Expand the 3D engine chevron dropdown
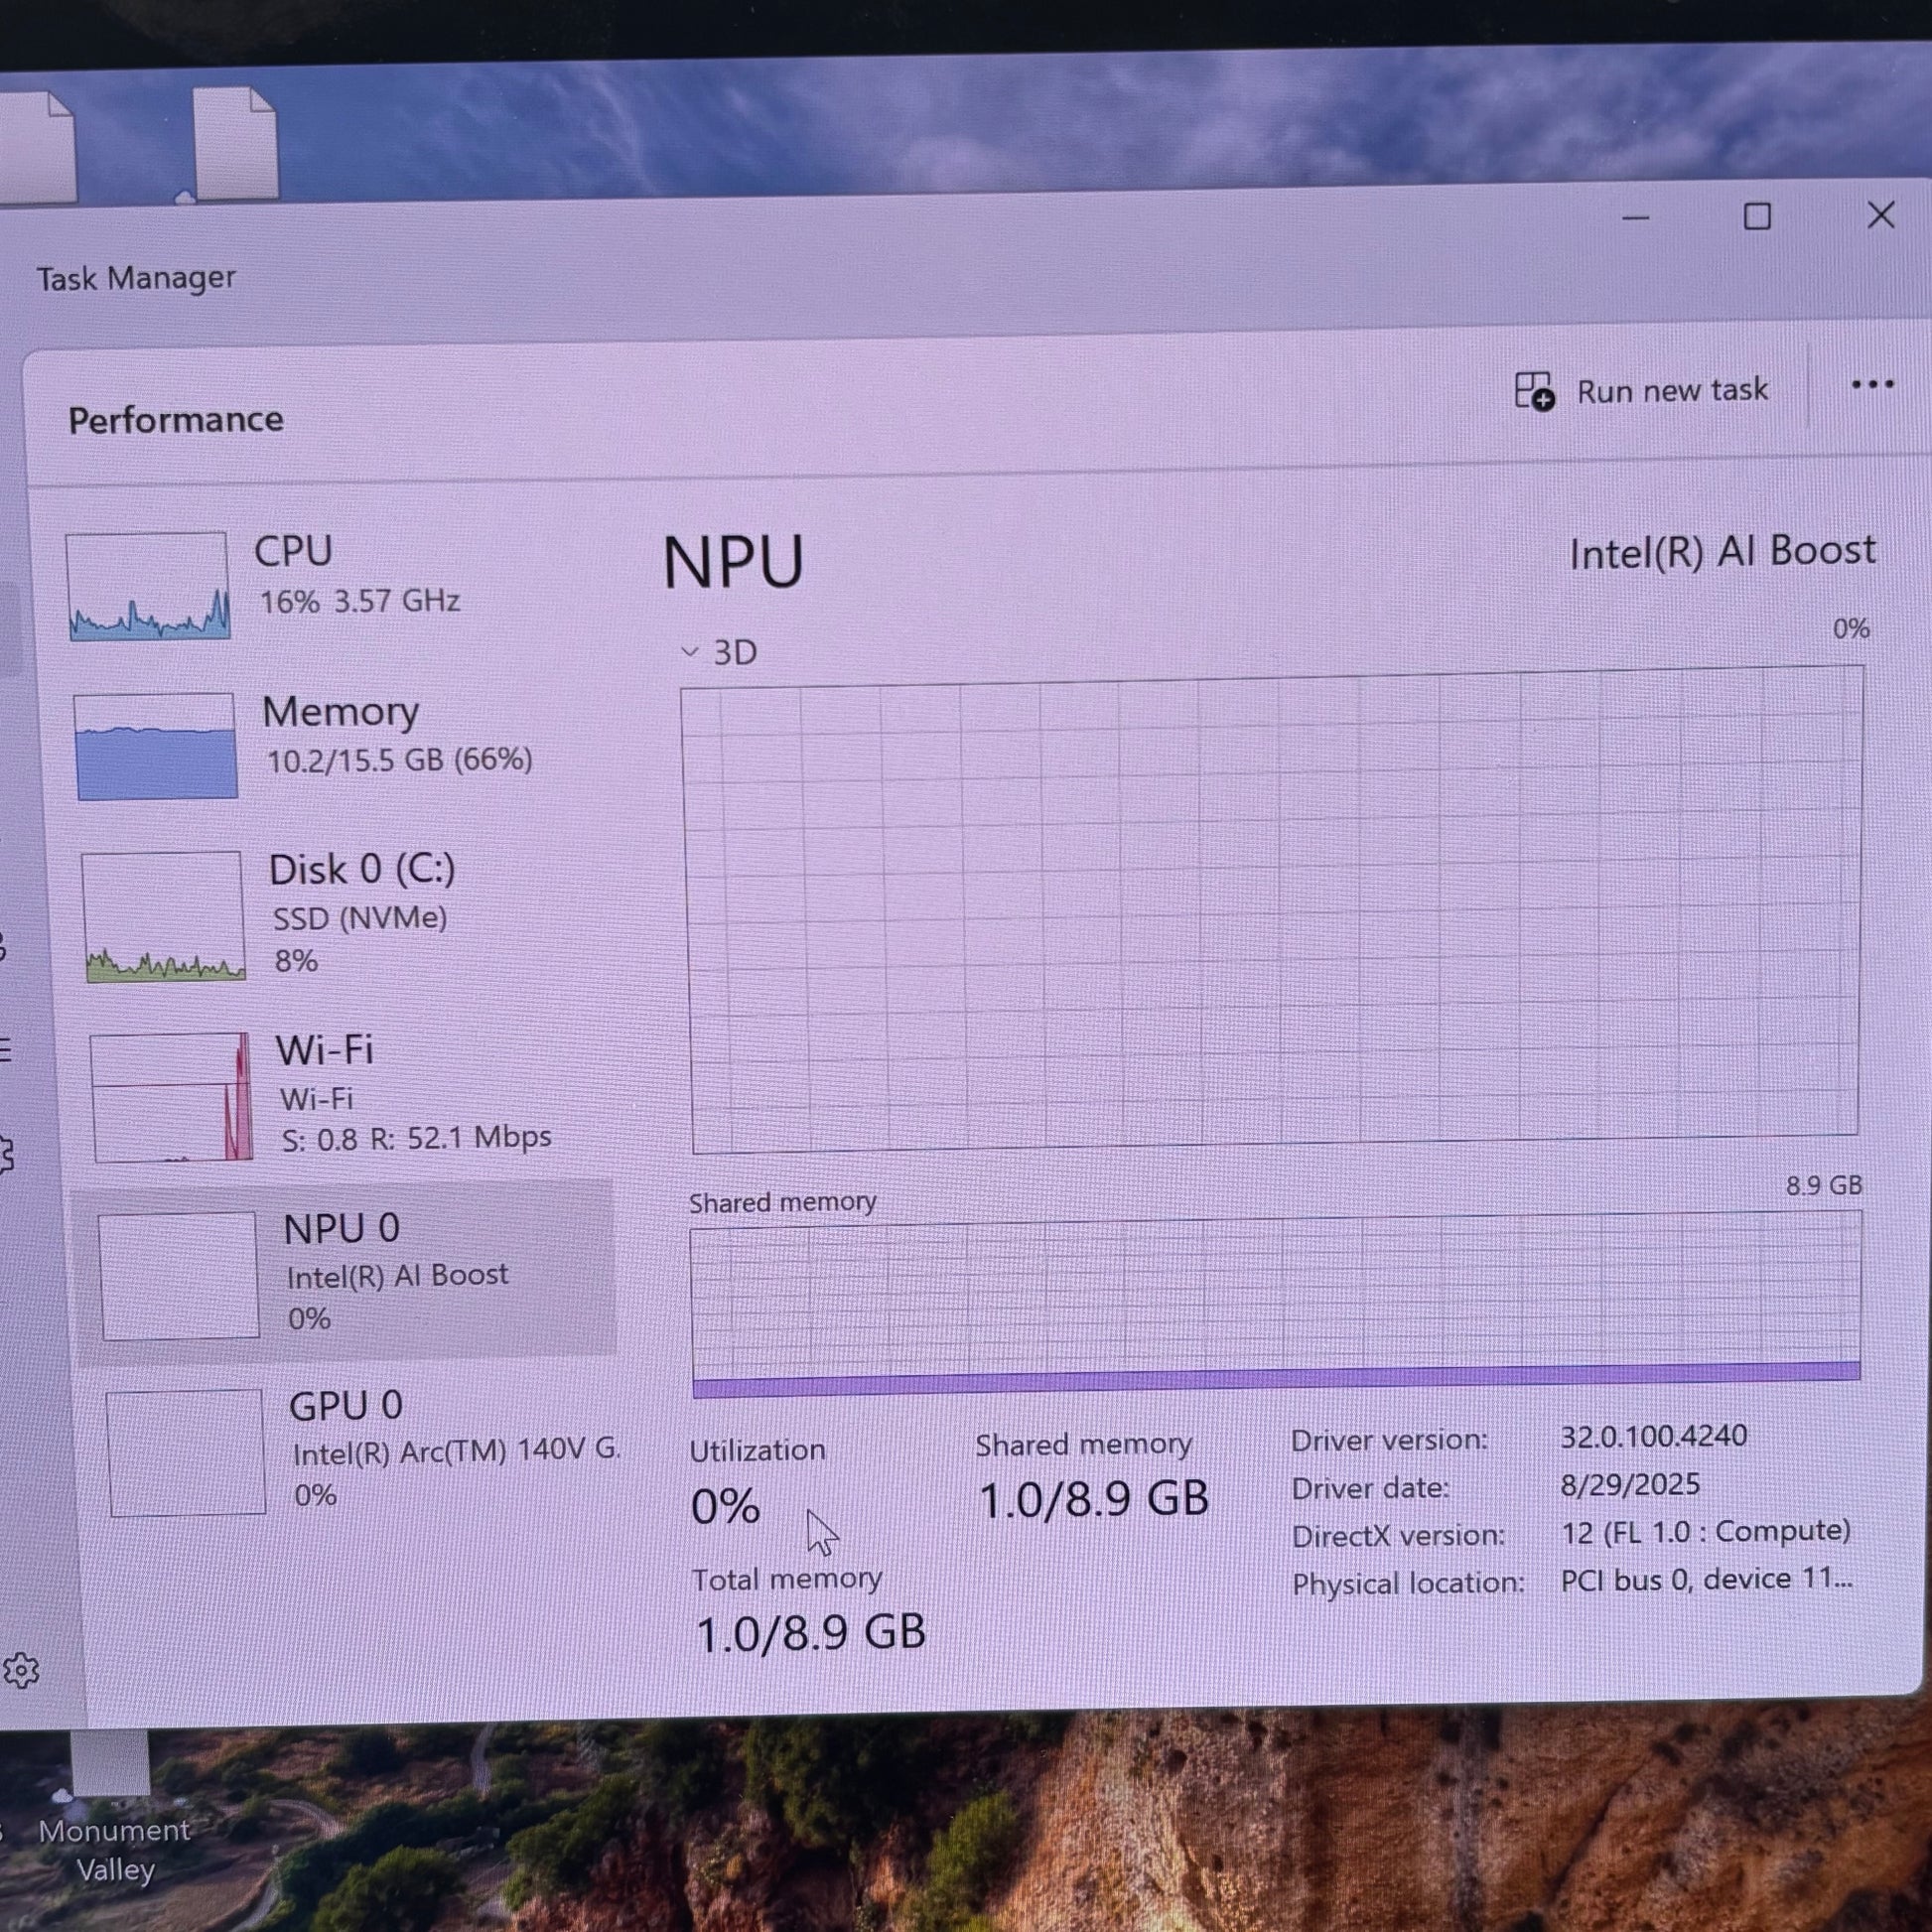Image resolution: width=1932 pixels, height=1932 pixels. click(690, 652)
